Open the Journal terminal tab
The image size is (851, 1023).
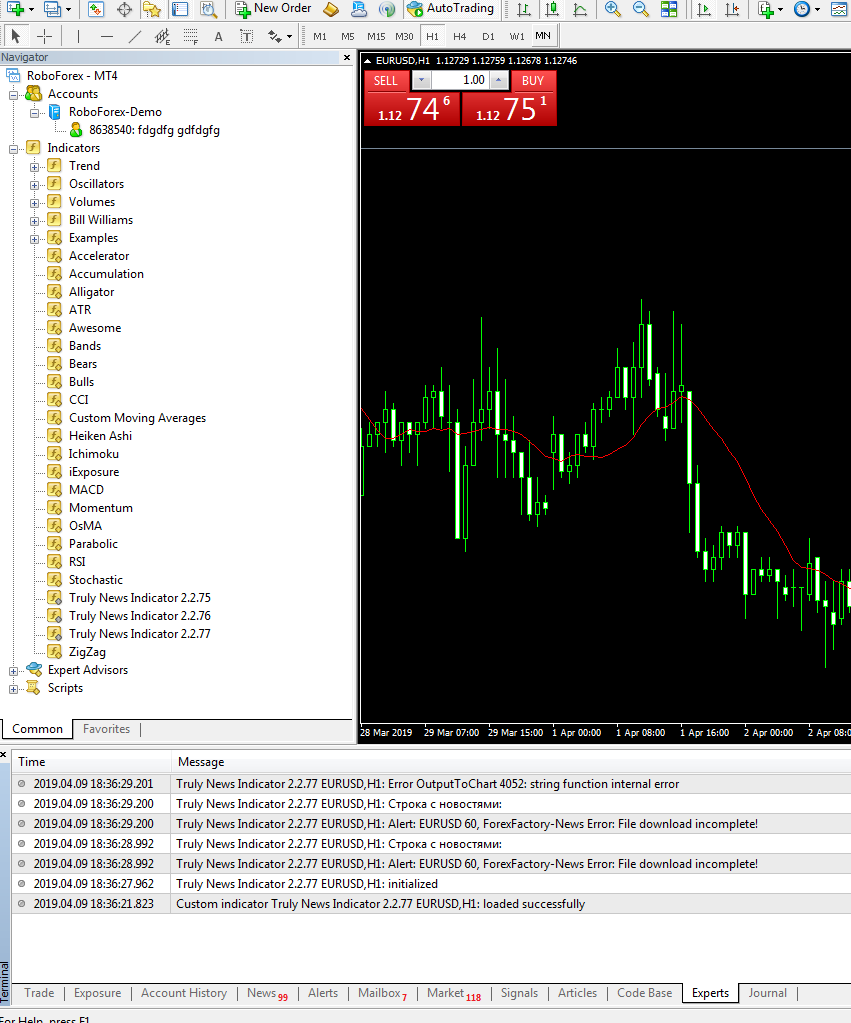coord(767,993)
